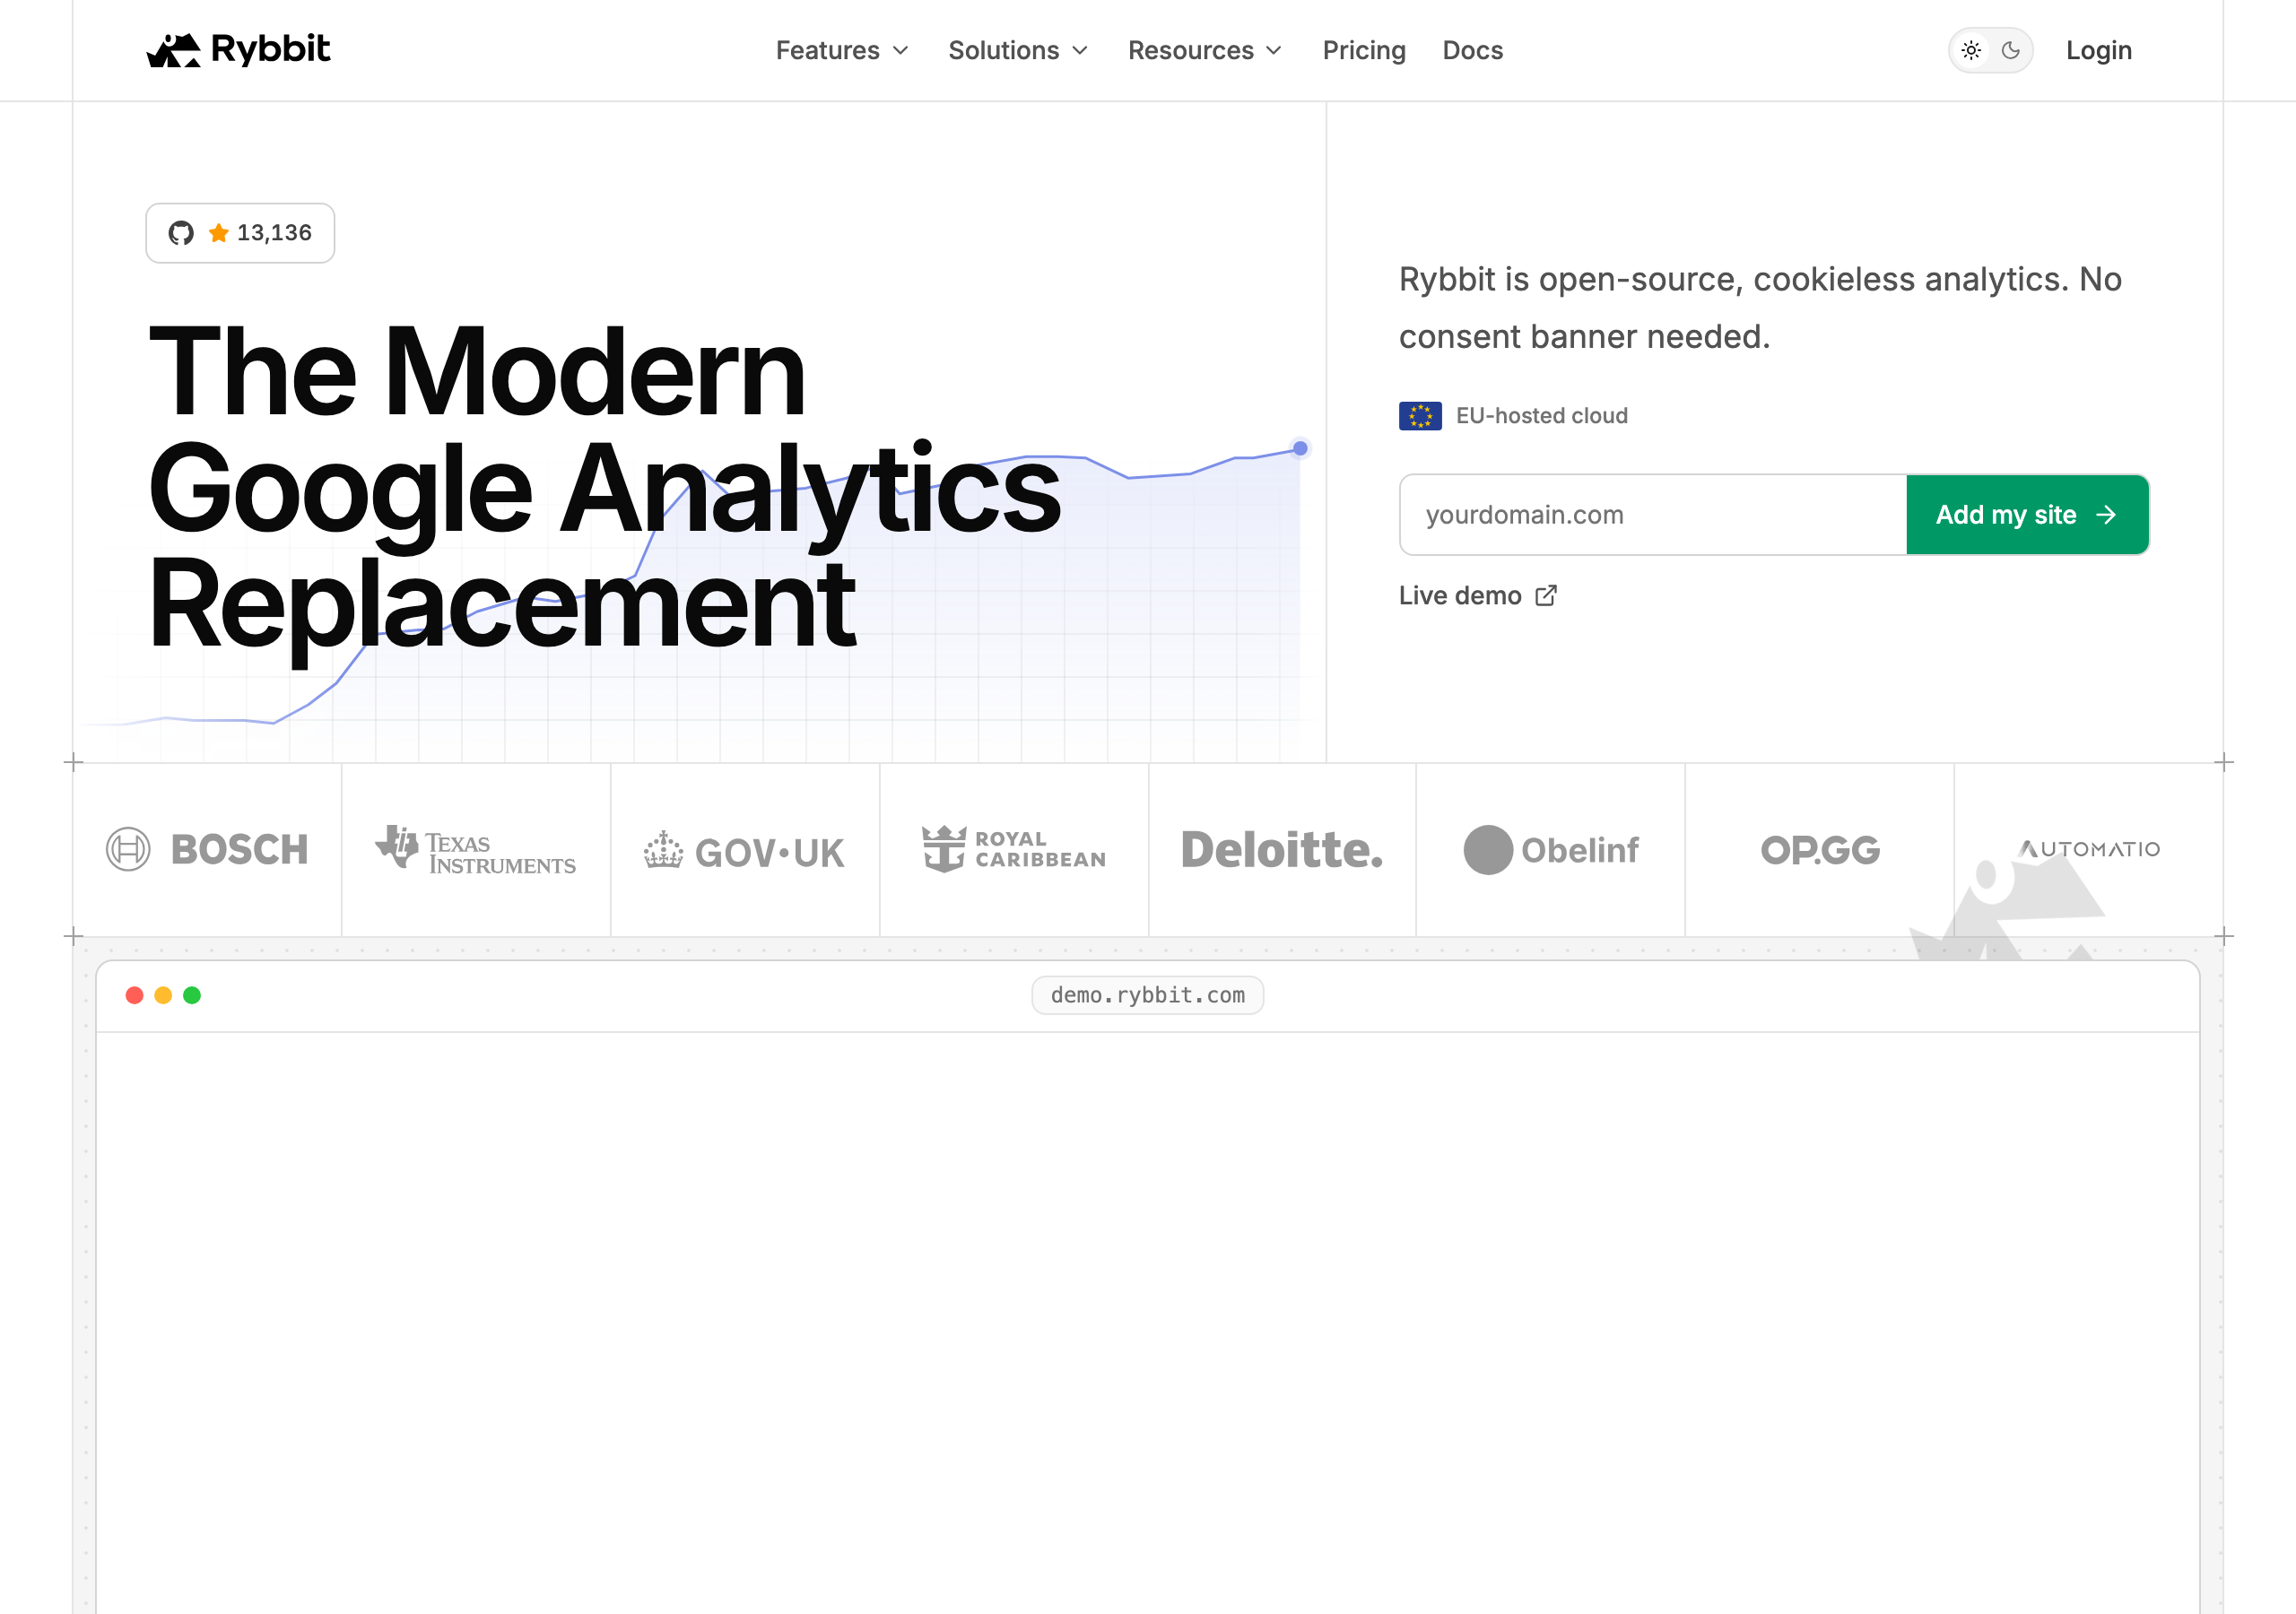Screen dimensions: 2296x1614
Task: Click the Obelinf logo
Action: 1551,850
